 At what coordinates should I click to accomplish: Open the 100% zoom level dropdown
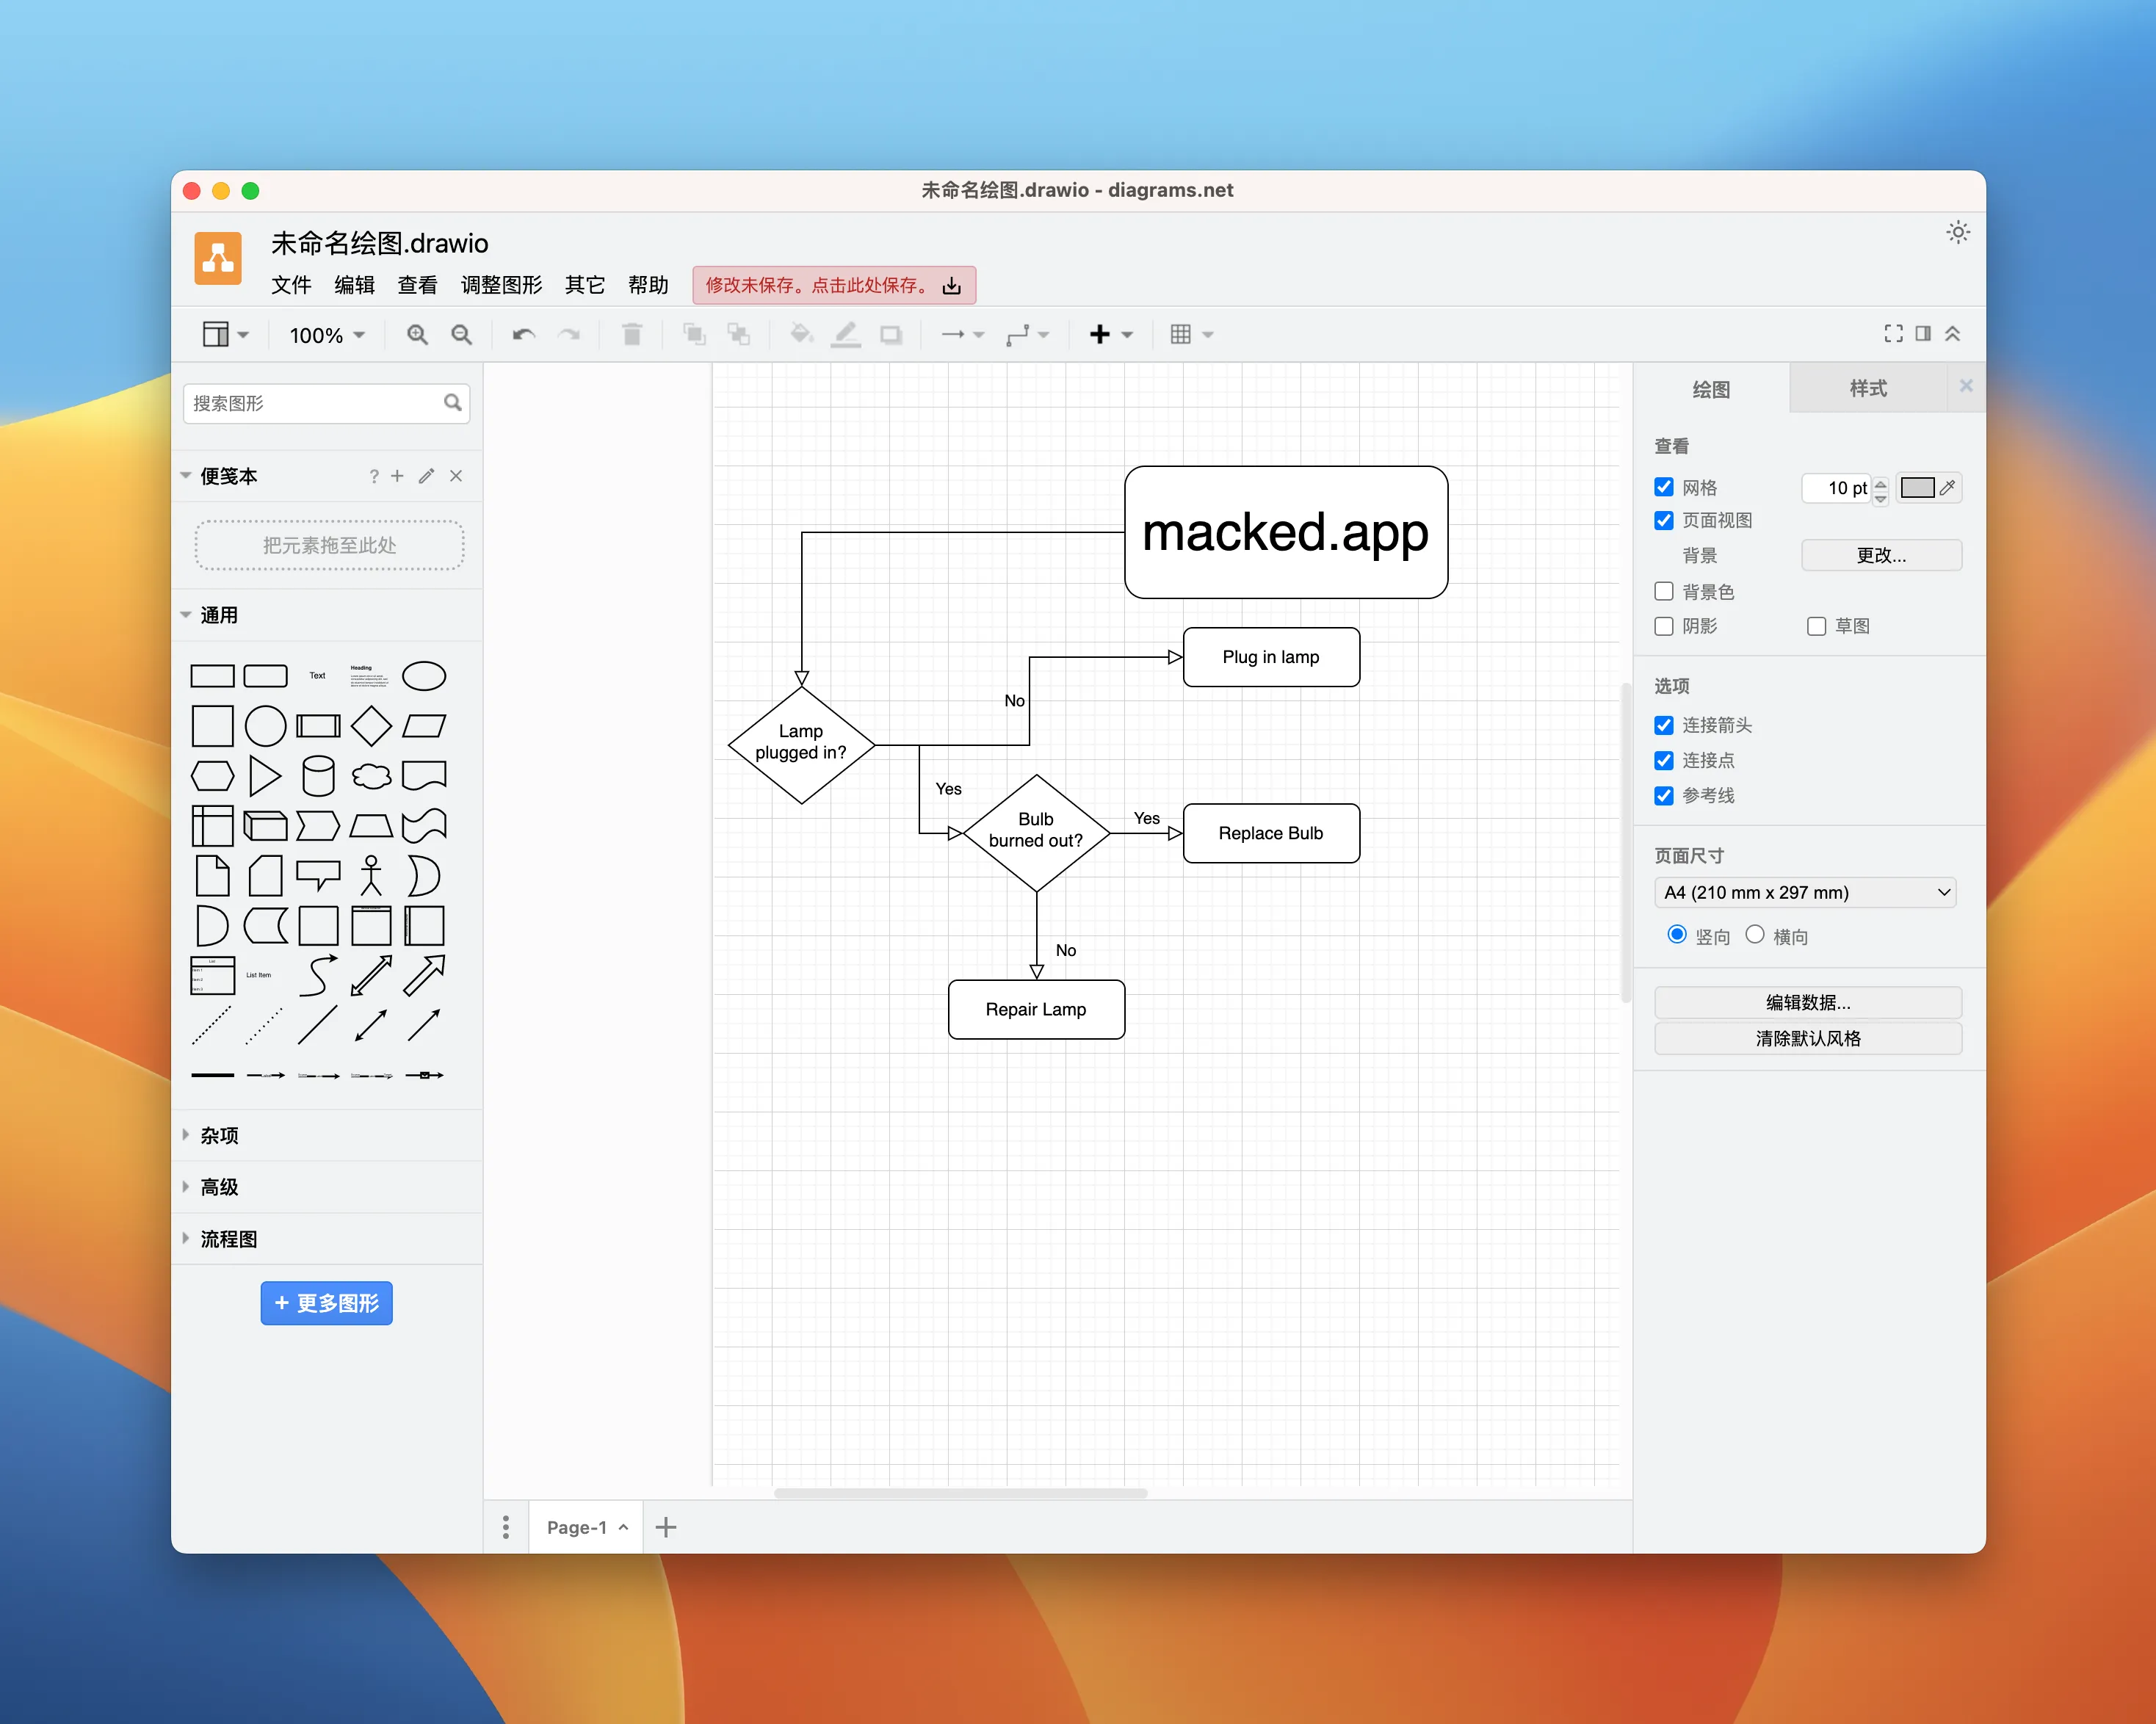(x=326, y=335)
